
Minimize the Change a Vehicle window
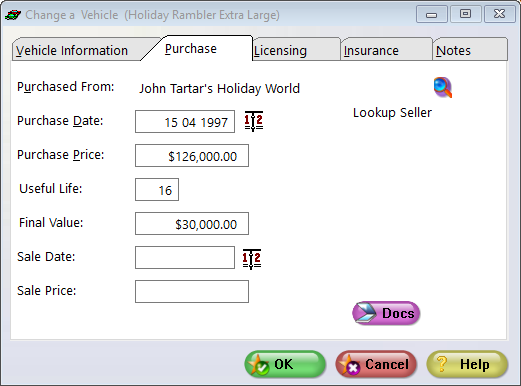click(432, 14)
